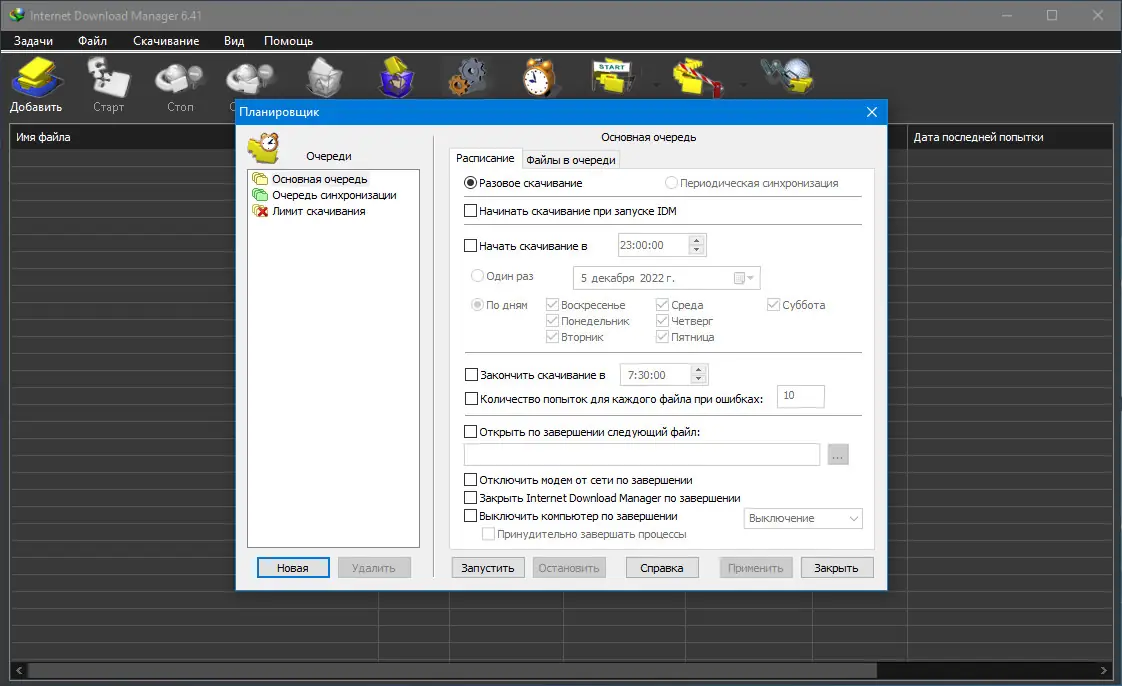Click the START queue folder icon
This screenshot has width=1122, height=686.
tap(613, 77)
